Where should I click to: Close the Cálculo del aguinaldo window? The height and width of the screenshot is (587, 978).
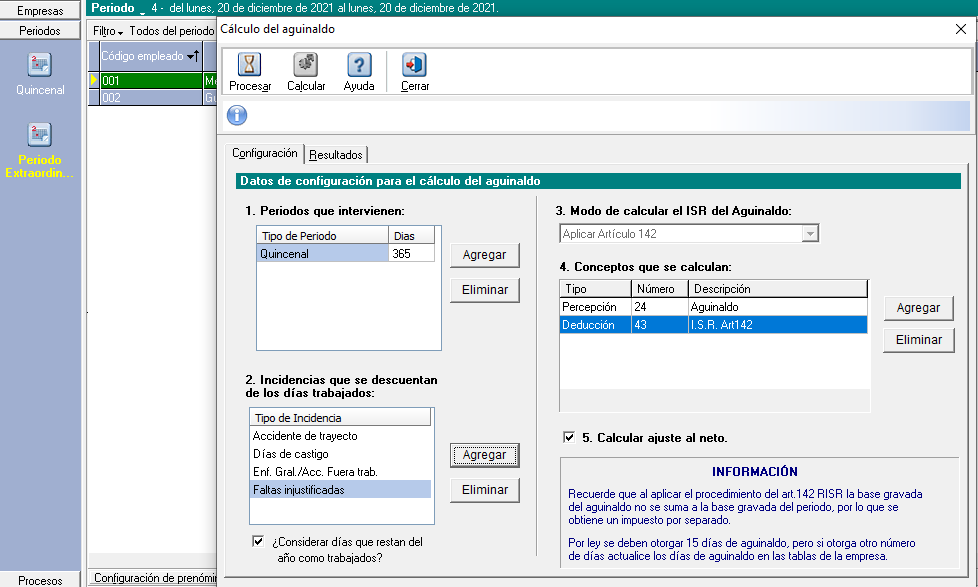961,29
